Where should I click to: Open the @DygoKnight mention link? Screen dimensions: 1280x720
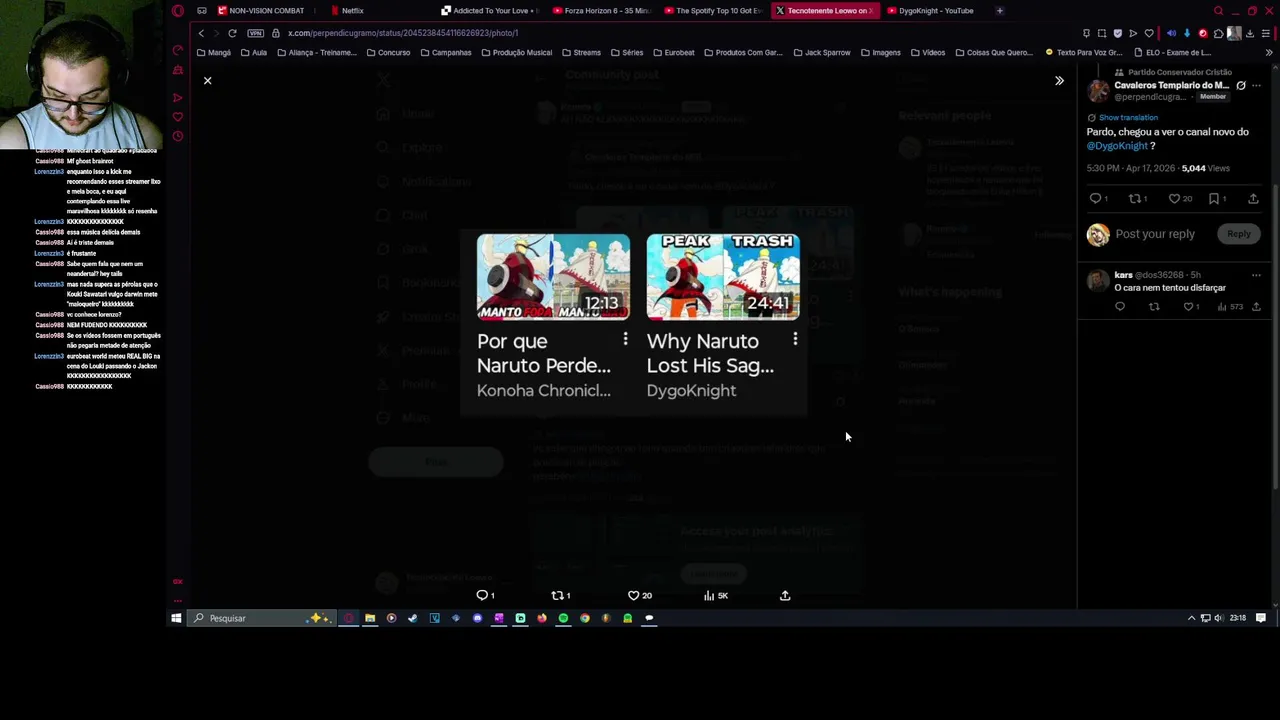[x=1117, y=146]
